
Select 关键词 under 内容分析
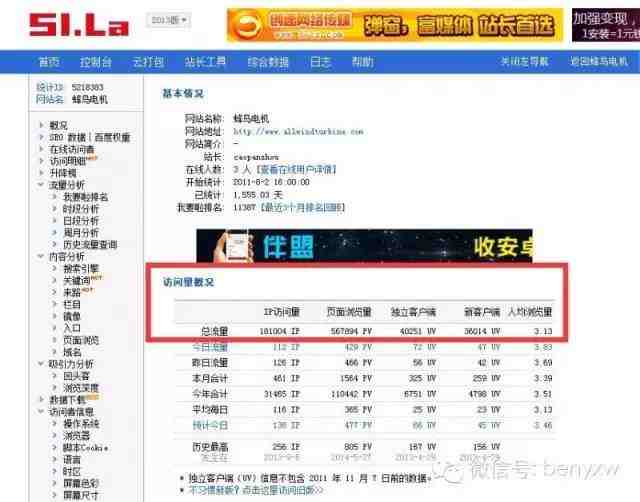[x=77, y=280]
